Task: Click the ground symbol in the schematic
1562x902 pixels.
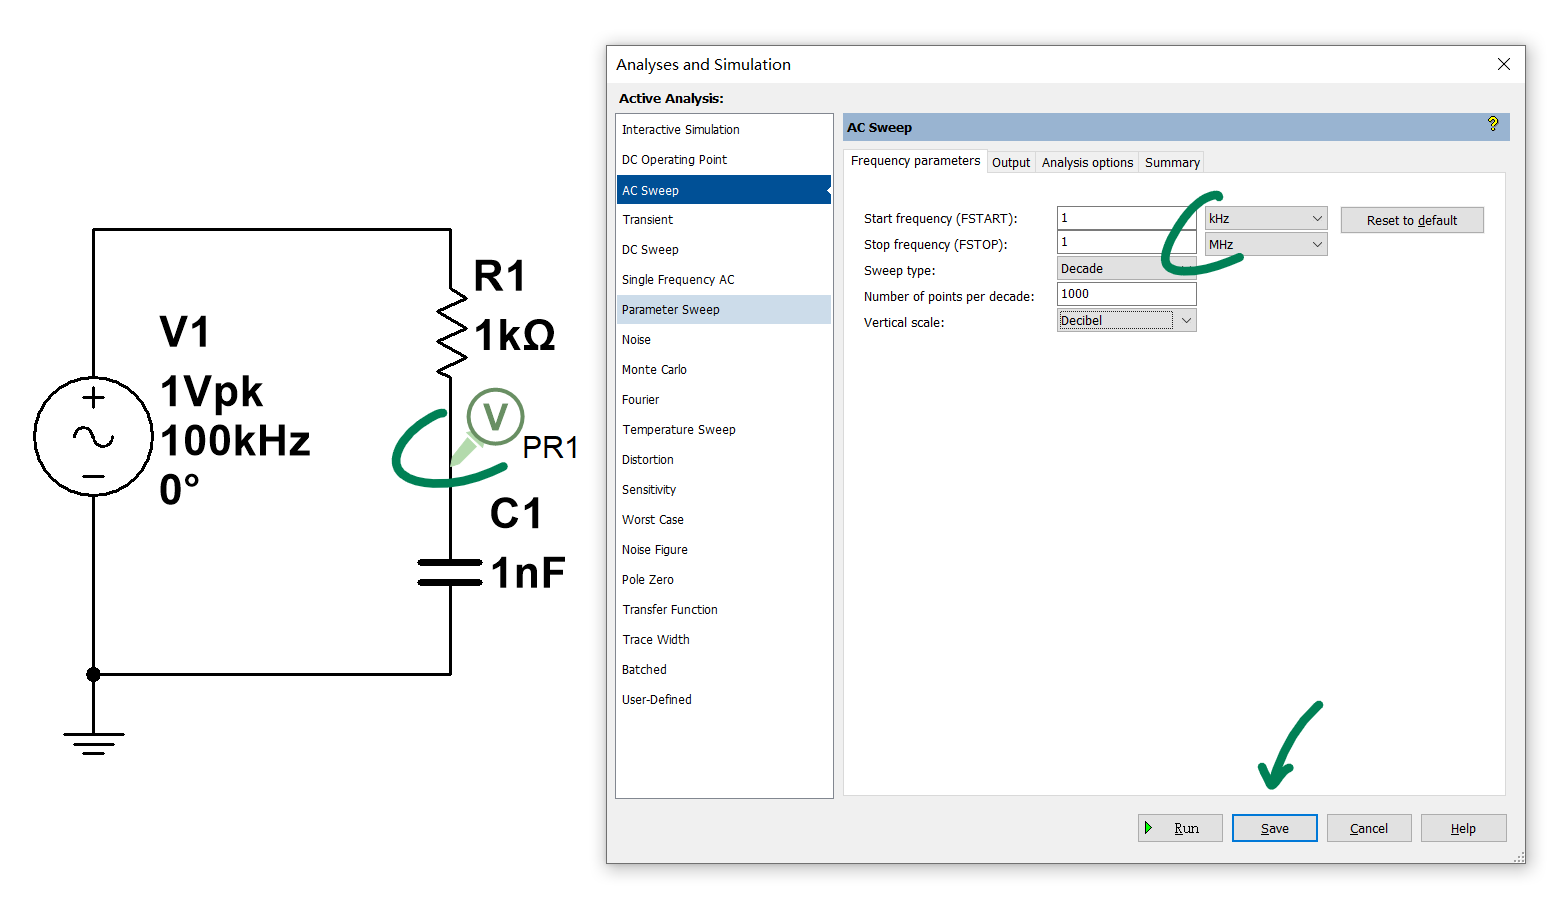Action: (x=93, y=742)
